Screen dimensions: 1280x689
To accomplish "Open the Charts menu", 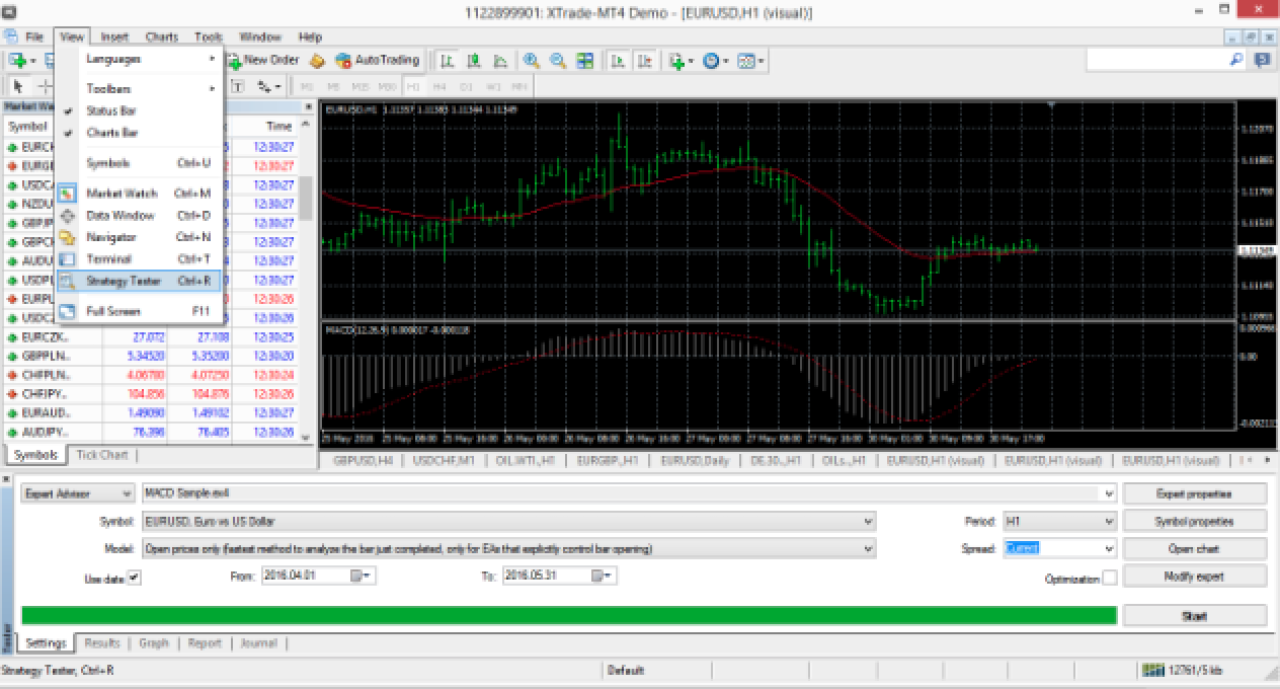I will coord(161,37).
